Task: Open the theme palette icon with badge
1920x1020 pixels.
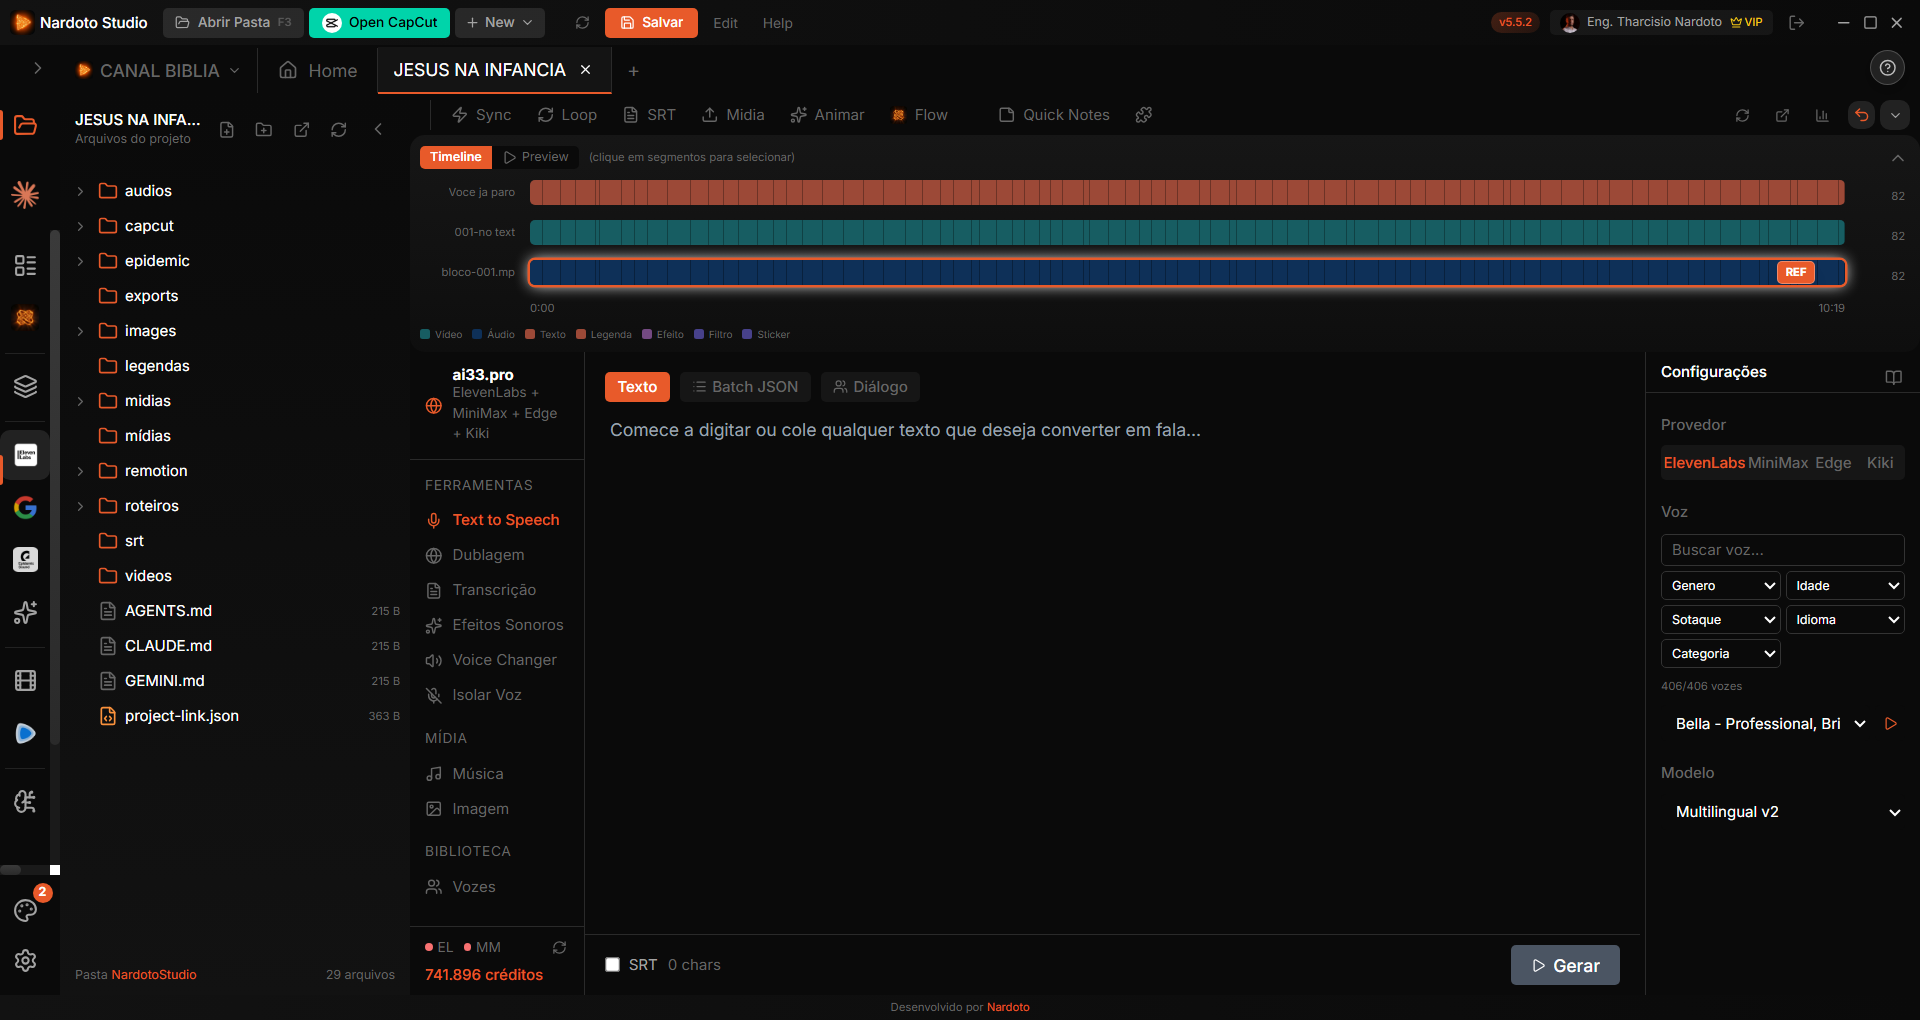Action: pyautogui.click(x=26, y=909)
